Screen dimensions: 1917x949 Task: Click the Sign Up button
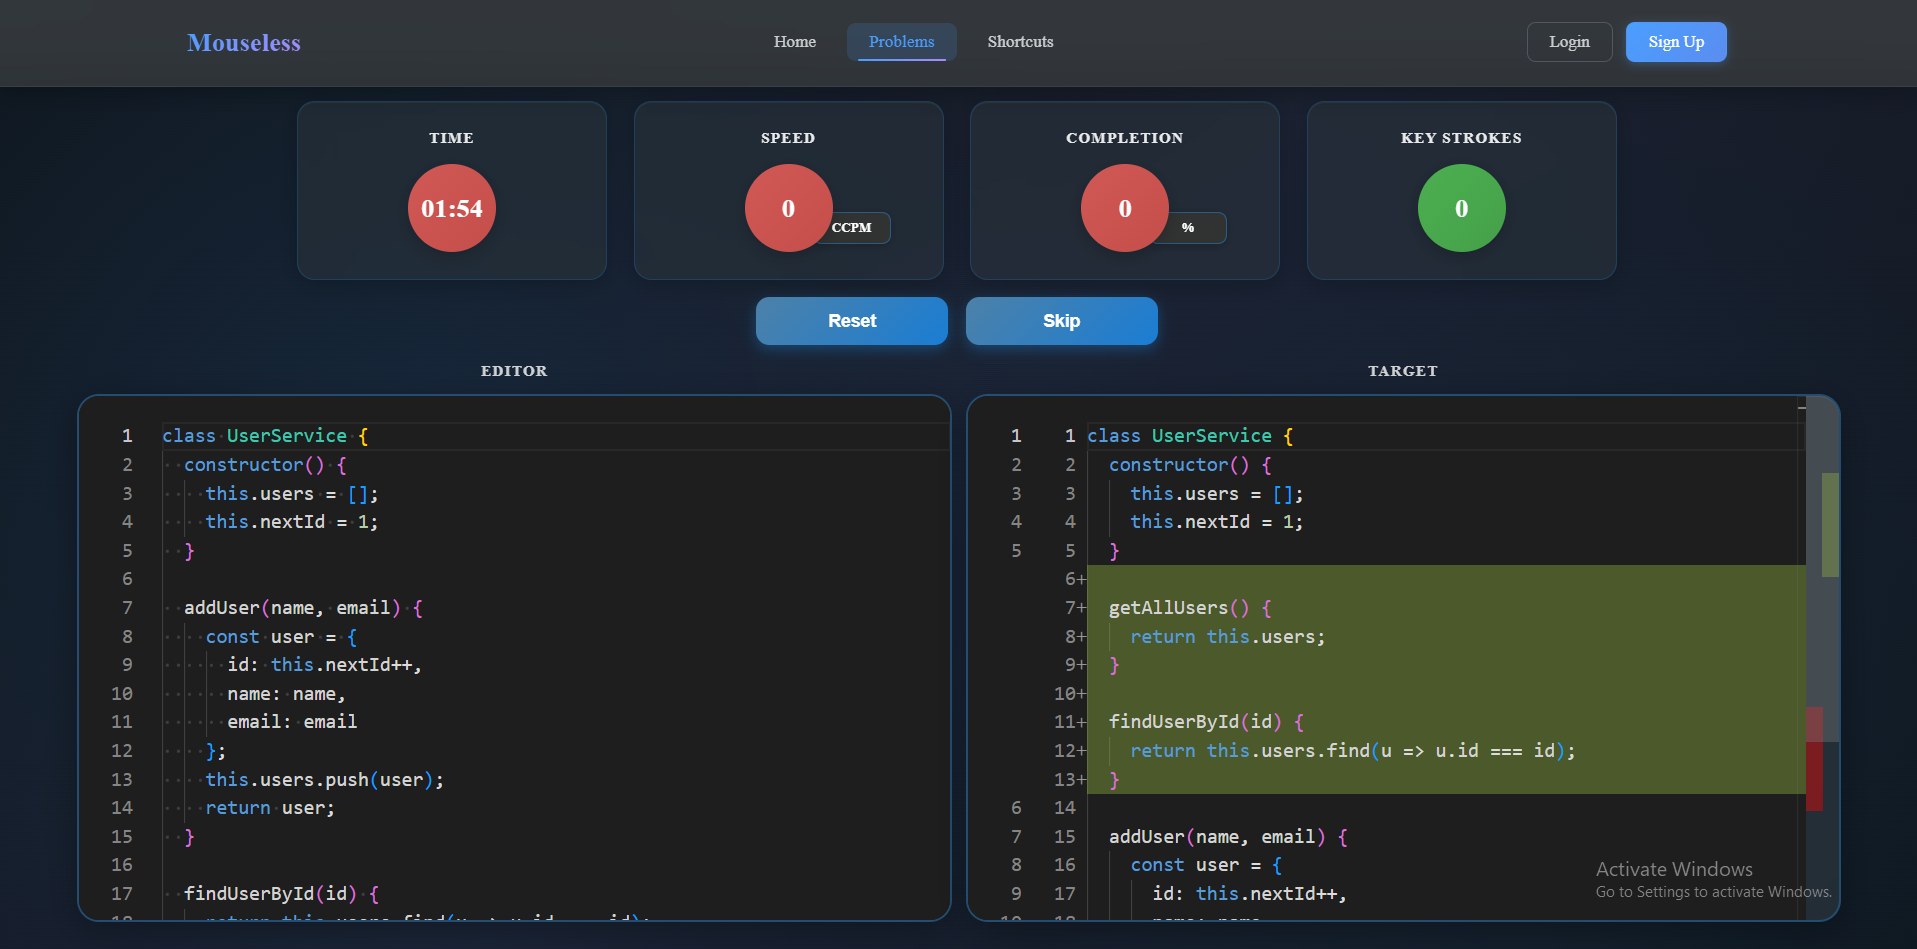[x=1675, y=42]
